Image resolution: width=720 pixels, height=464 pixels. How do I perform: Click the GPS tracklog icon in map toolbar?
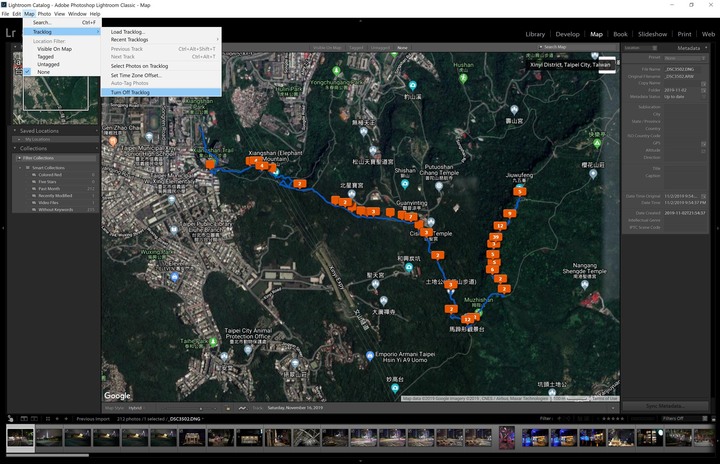click(242, 408)
